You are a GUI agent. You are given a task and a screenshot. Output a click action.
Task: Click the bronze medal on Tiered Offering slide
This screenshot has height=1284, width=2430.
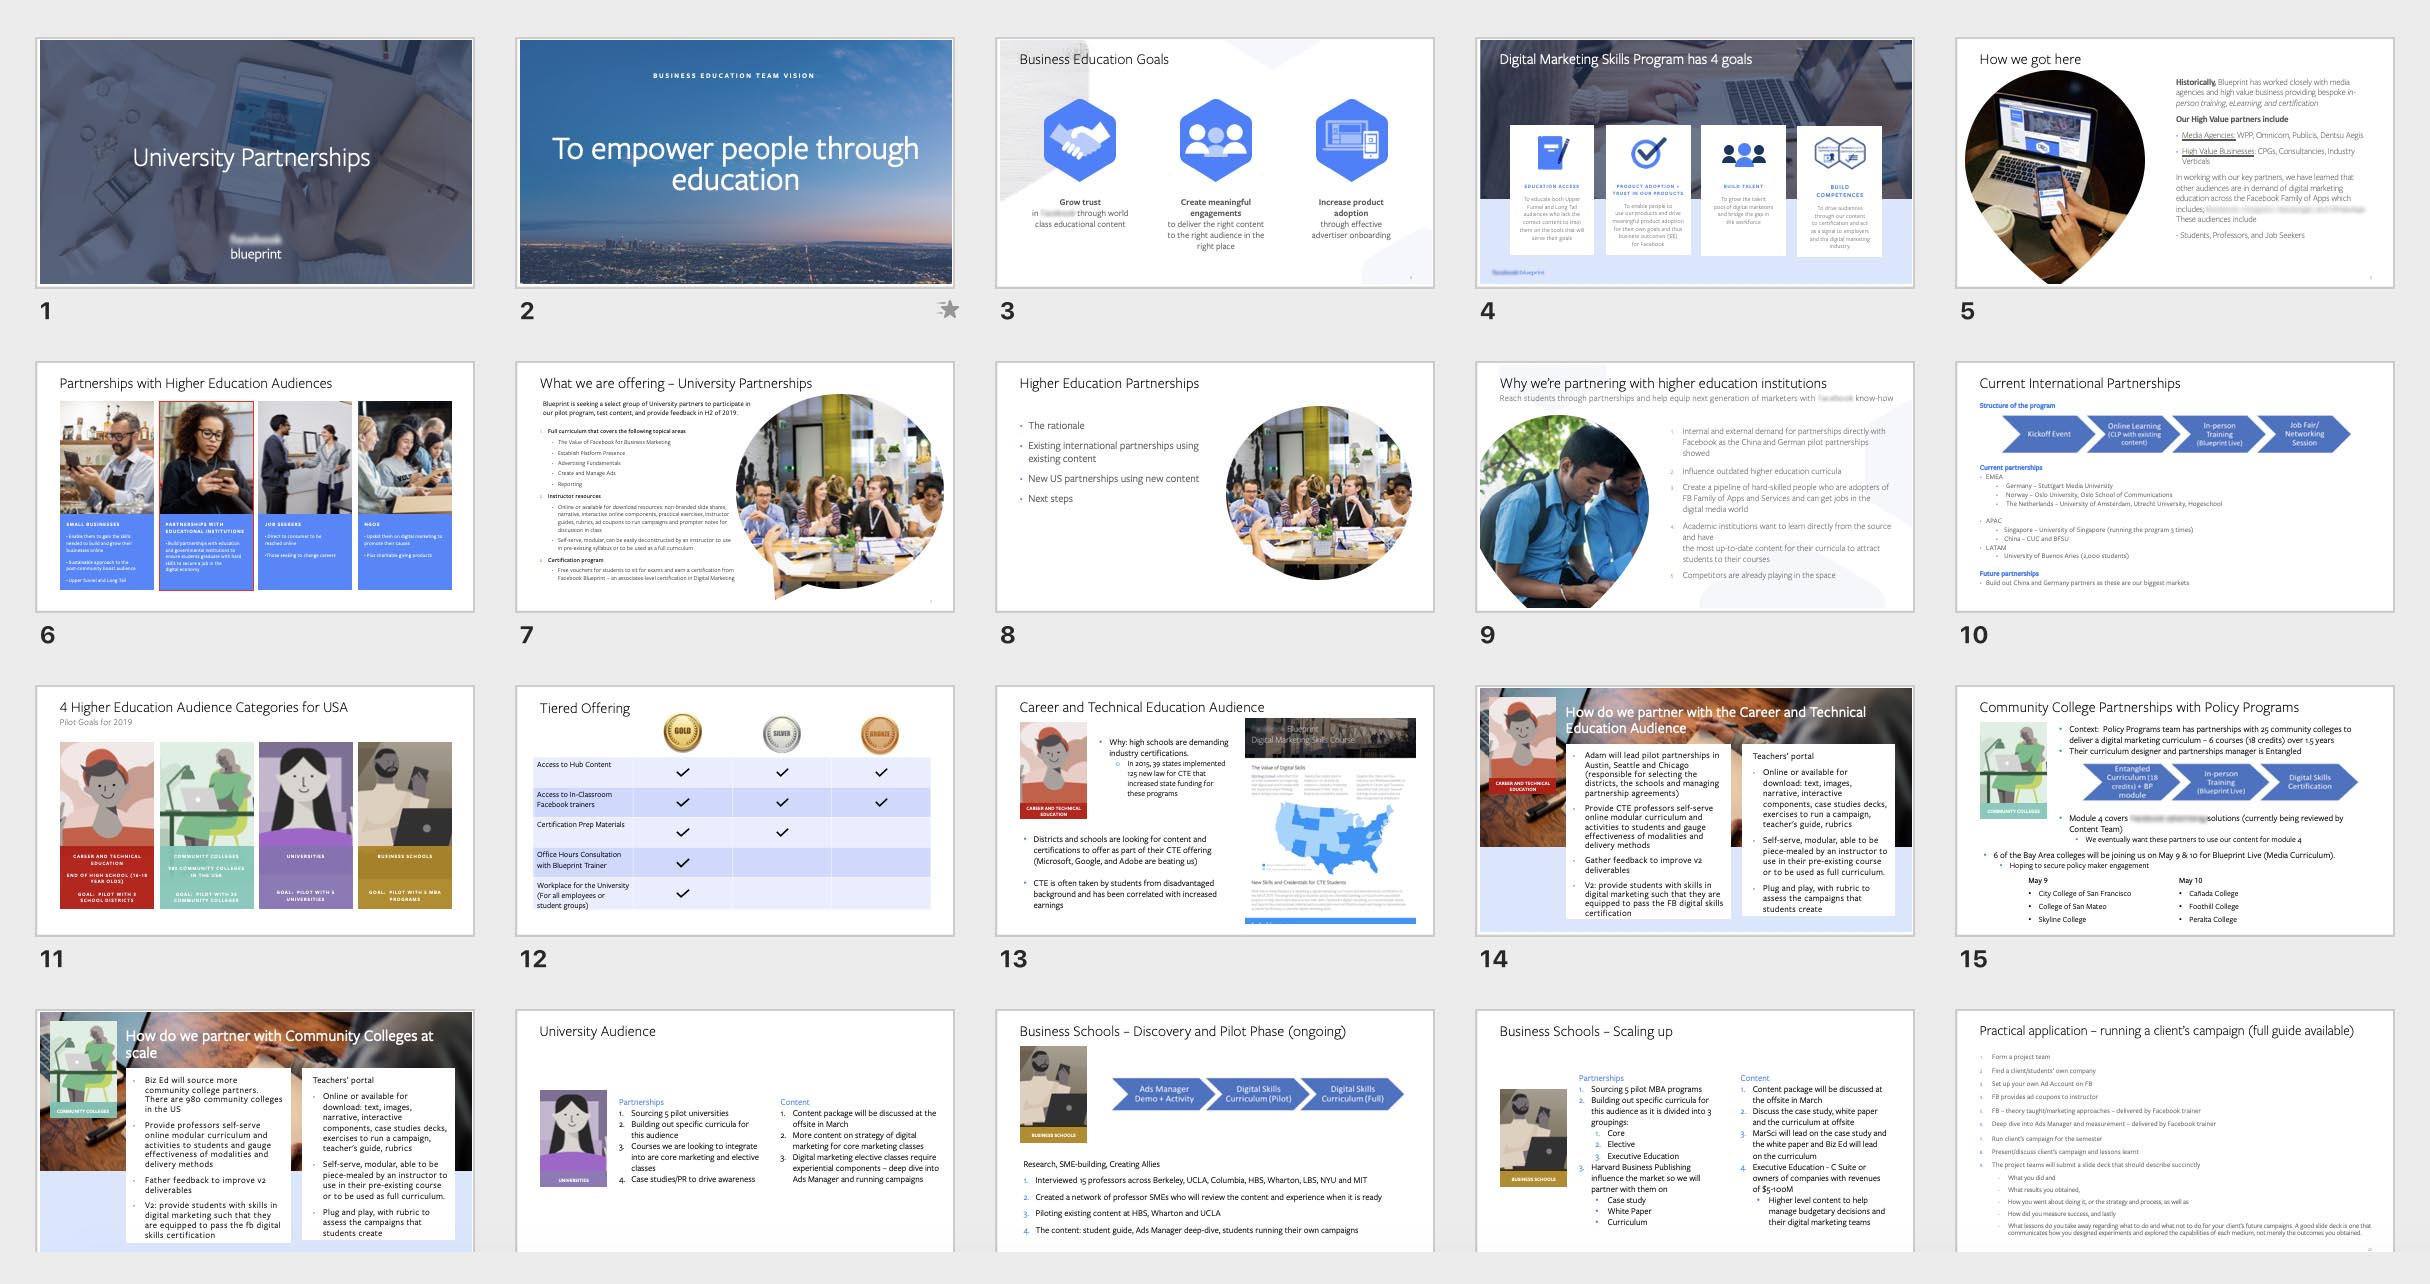[x=880, y=734]
